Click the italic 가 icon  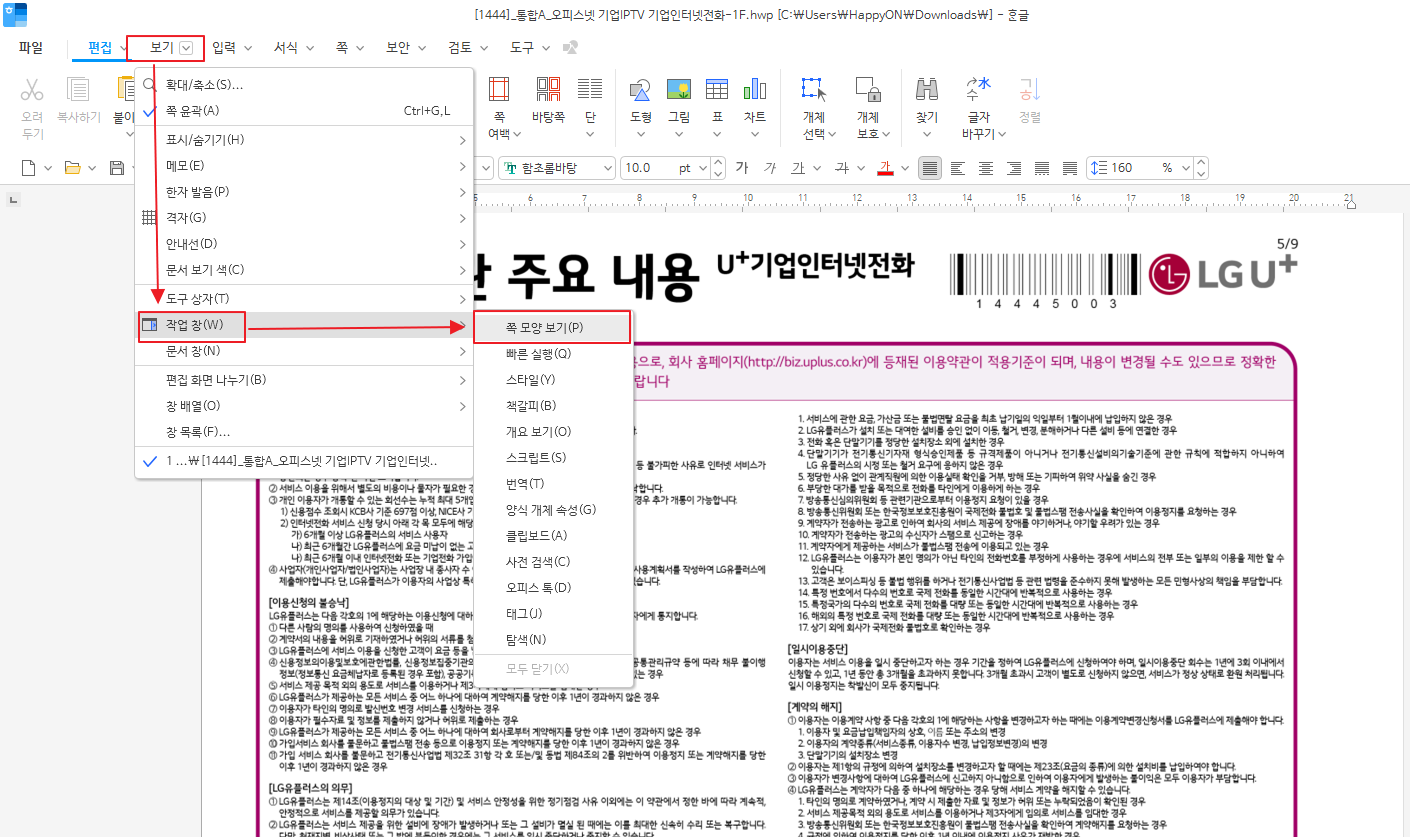click(769, 168)
